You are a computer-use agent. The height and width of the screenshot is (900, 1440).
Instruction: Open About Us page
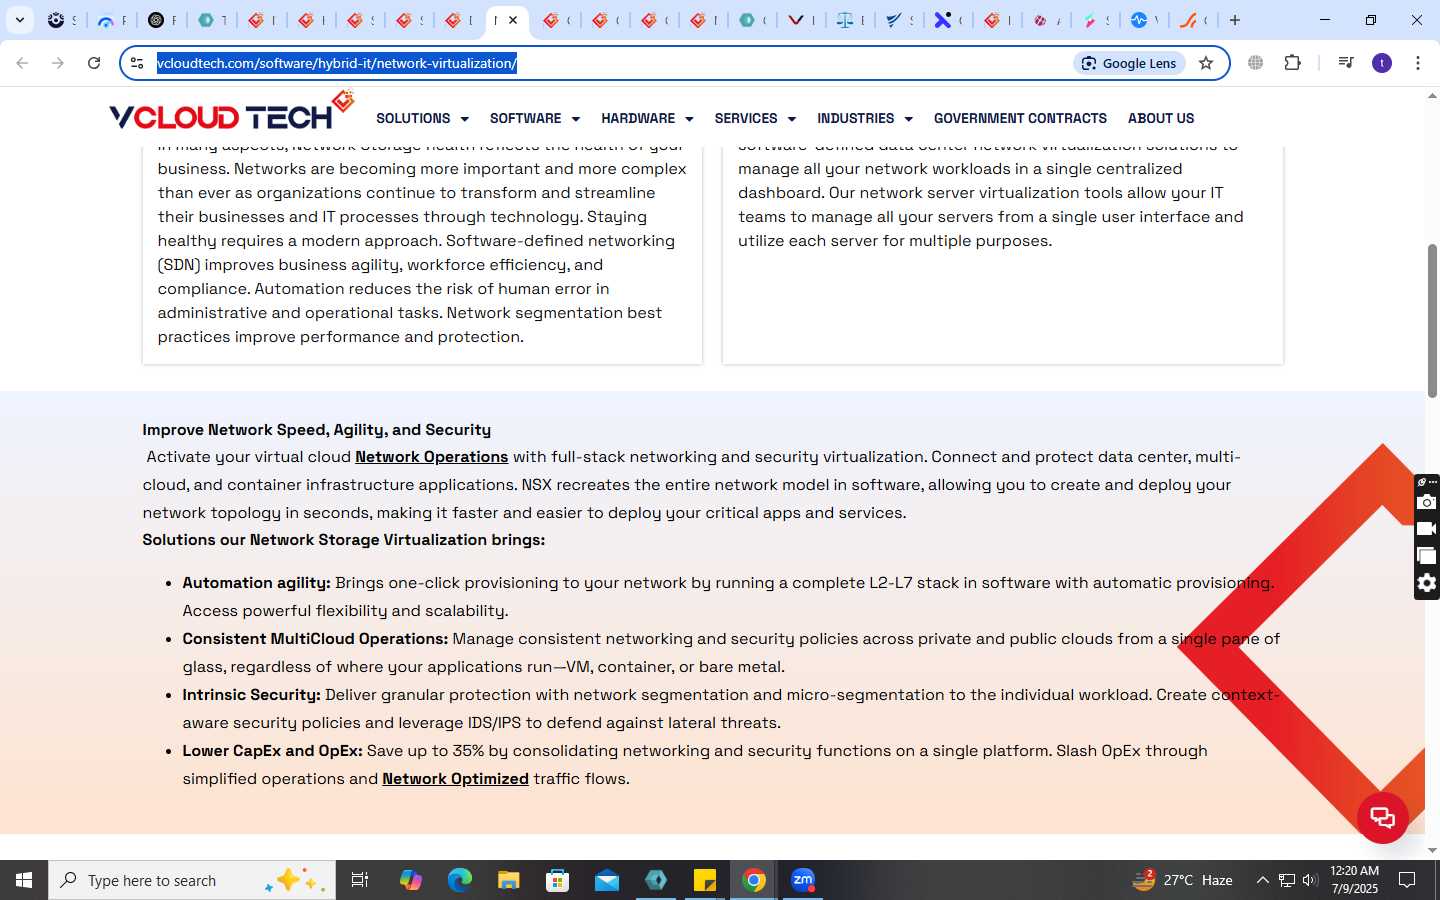(1161, 118)
